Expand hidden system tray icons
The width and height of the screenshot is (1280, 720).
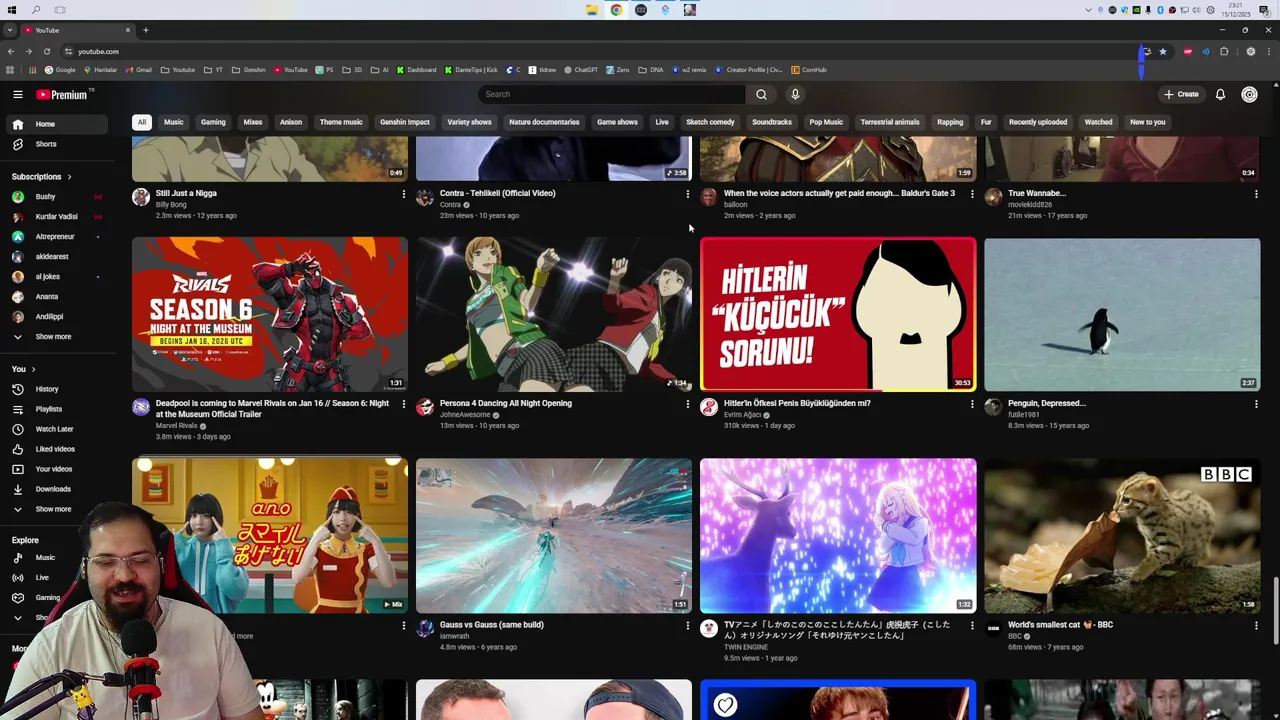pyautogui.click(x=1088, y=10)
